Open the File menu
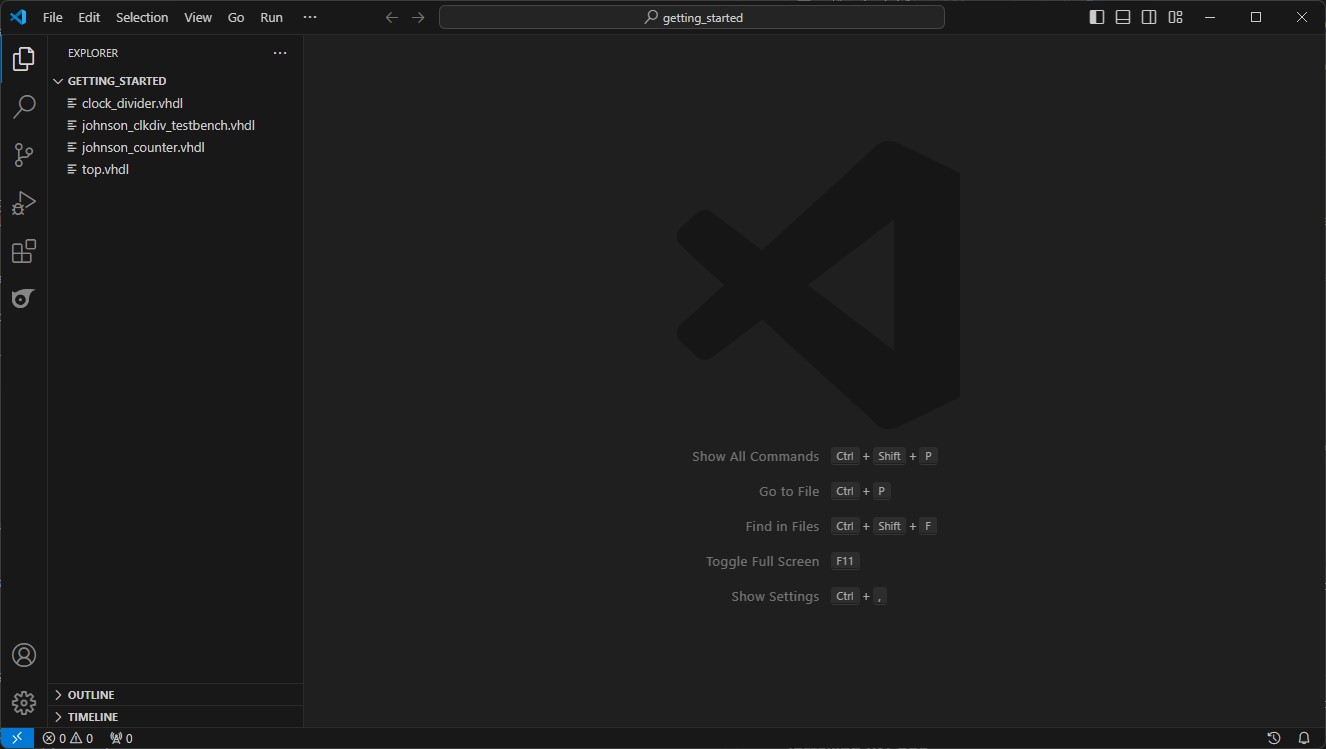 [x=53, y=17]
